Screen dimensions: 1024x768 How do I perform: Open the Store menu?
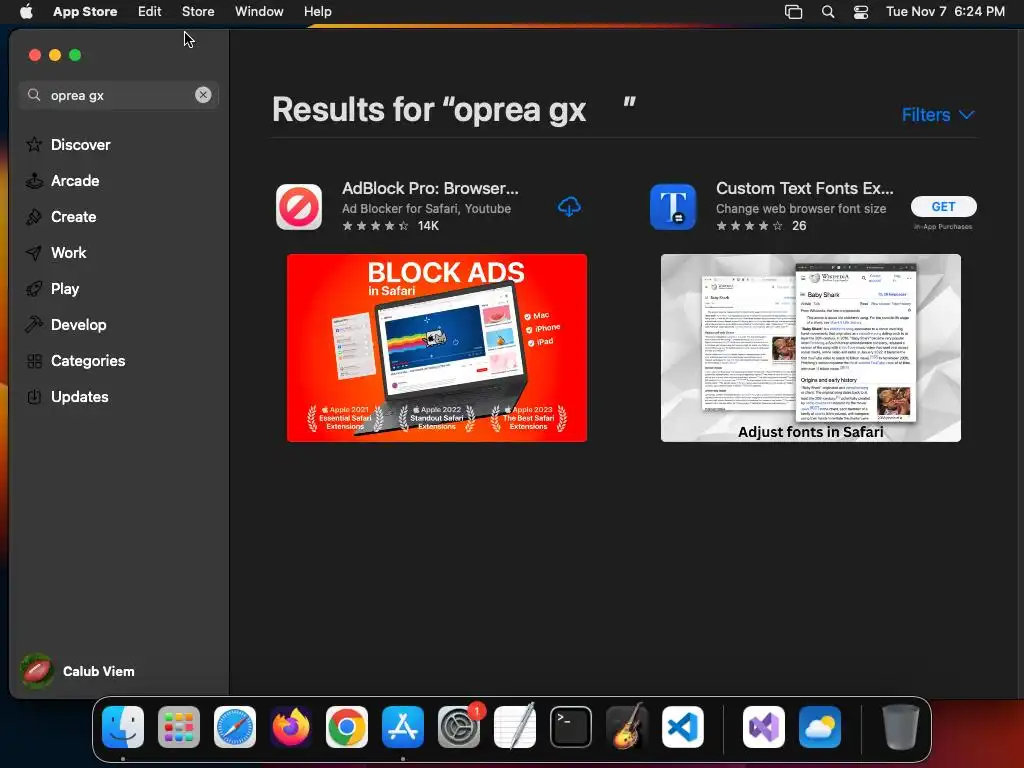198,11
